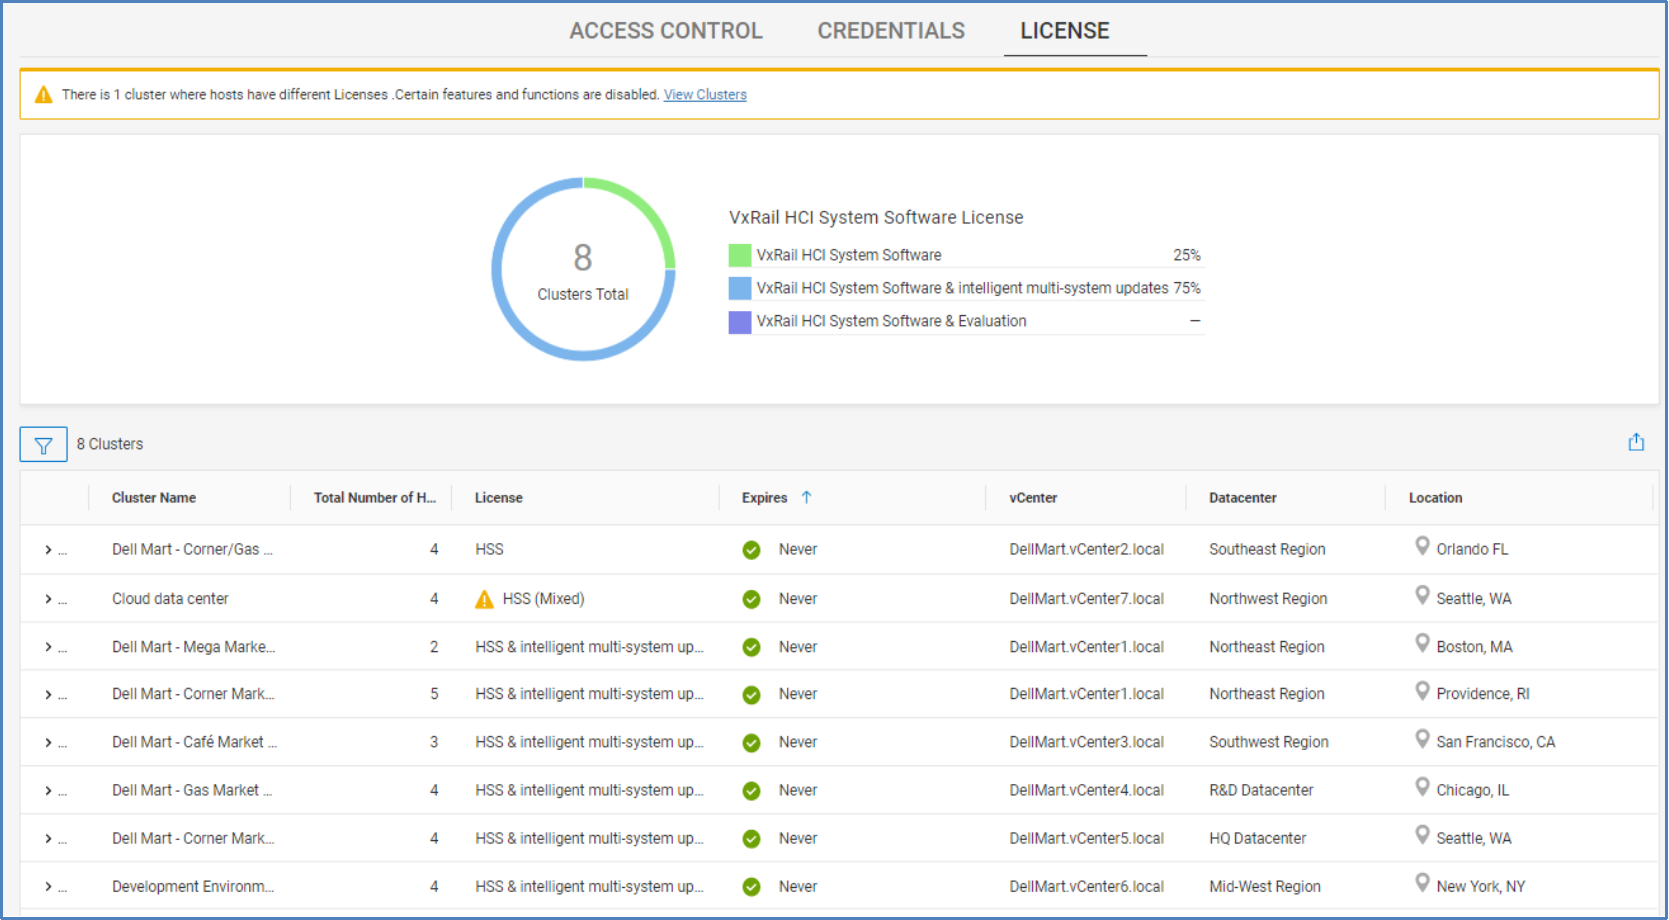Click green check icon in HQ Datacenter row
The height and width of the screenshot is (920, 1669).
751,839
